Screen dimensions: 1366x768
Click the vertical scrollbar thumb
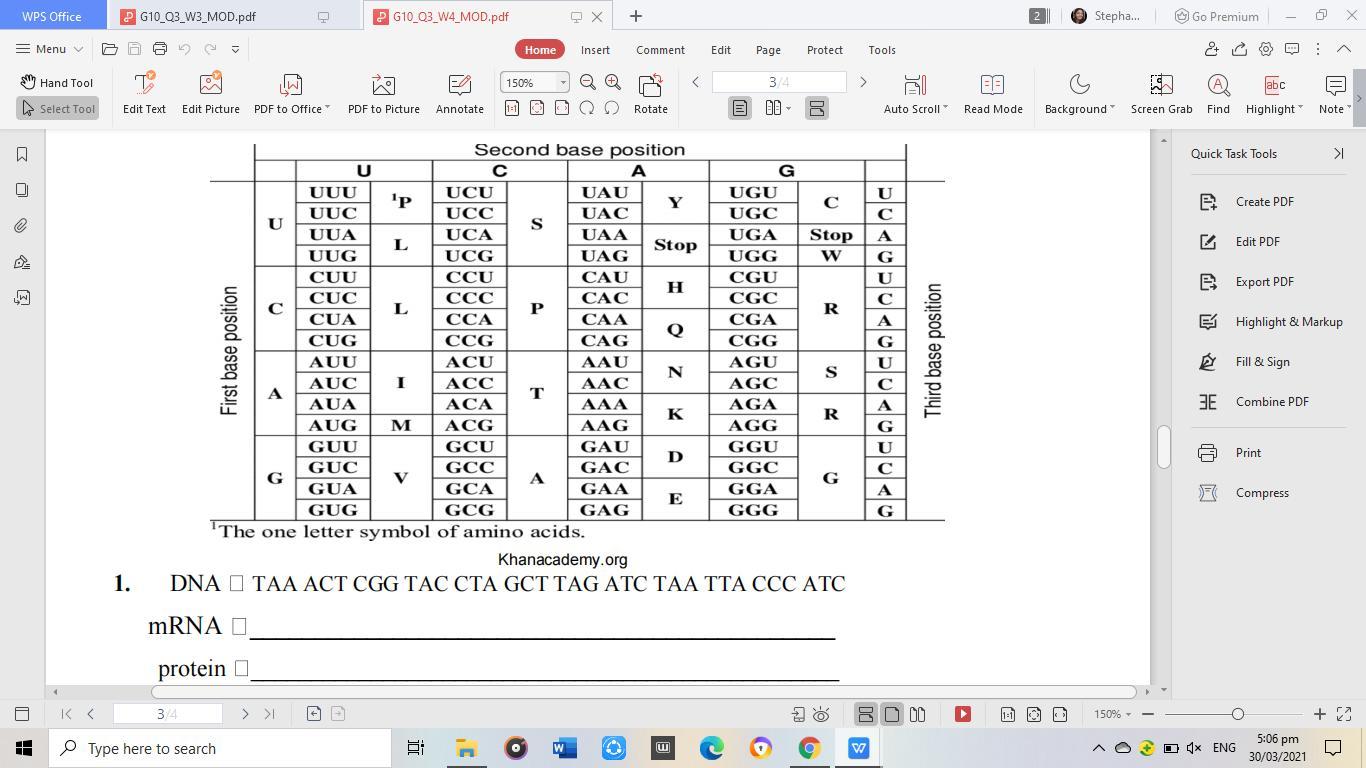pyautogui.click(x=1163, y=447)
